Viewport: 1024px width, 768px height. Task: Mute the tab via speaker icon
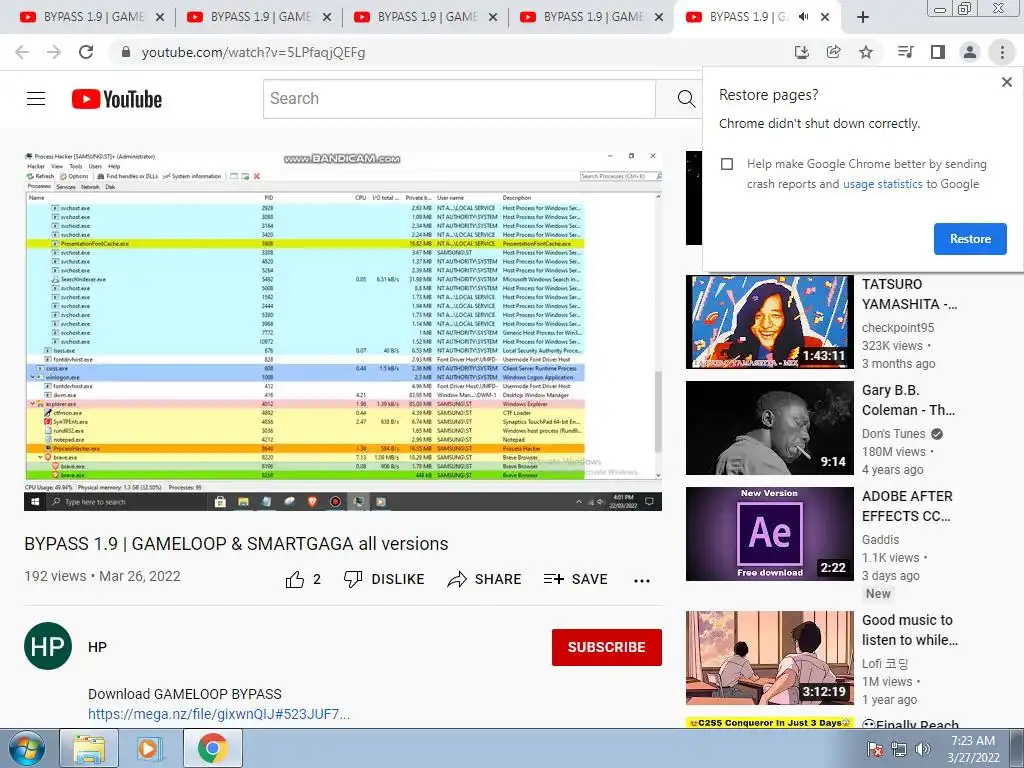[x=803, y=17]
